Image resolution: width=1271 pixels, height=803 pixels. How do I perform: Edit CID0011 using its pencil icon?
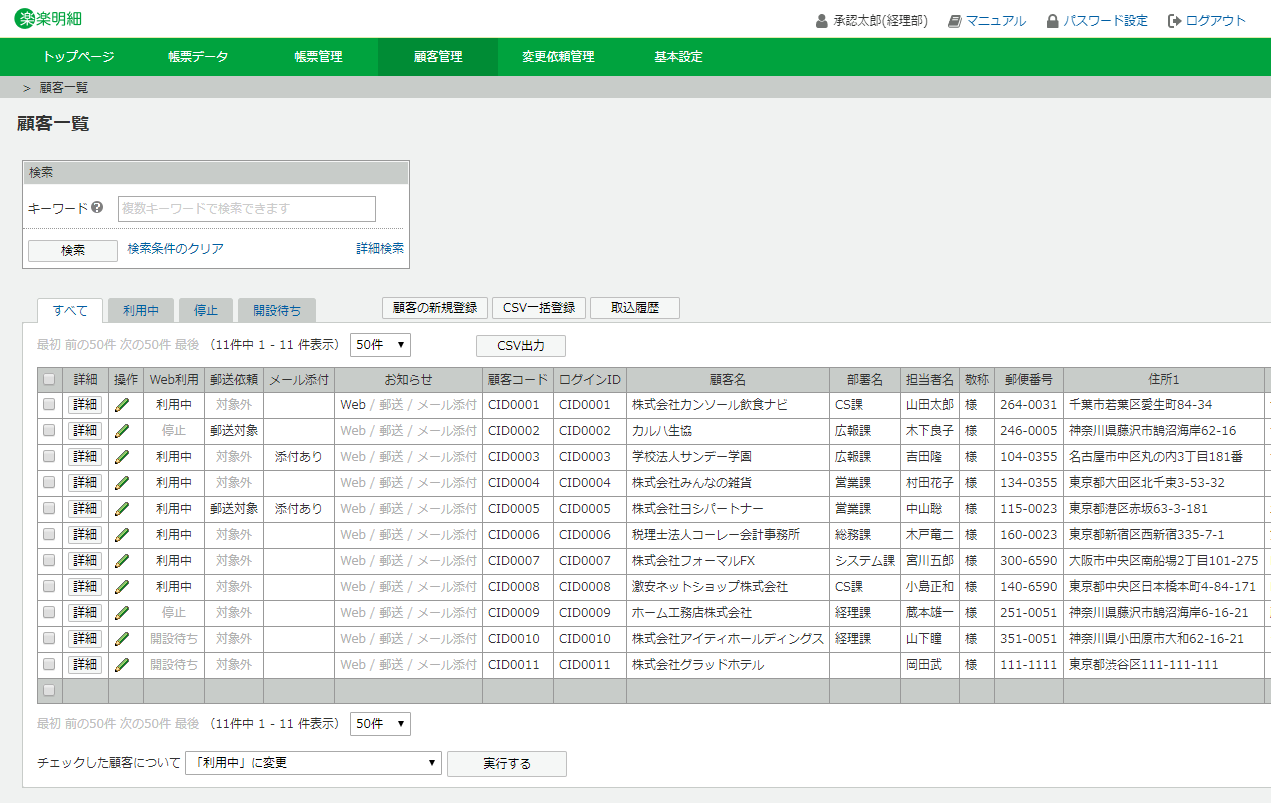[x=123, y=665]
